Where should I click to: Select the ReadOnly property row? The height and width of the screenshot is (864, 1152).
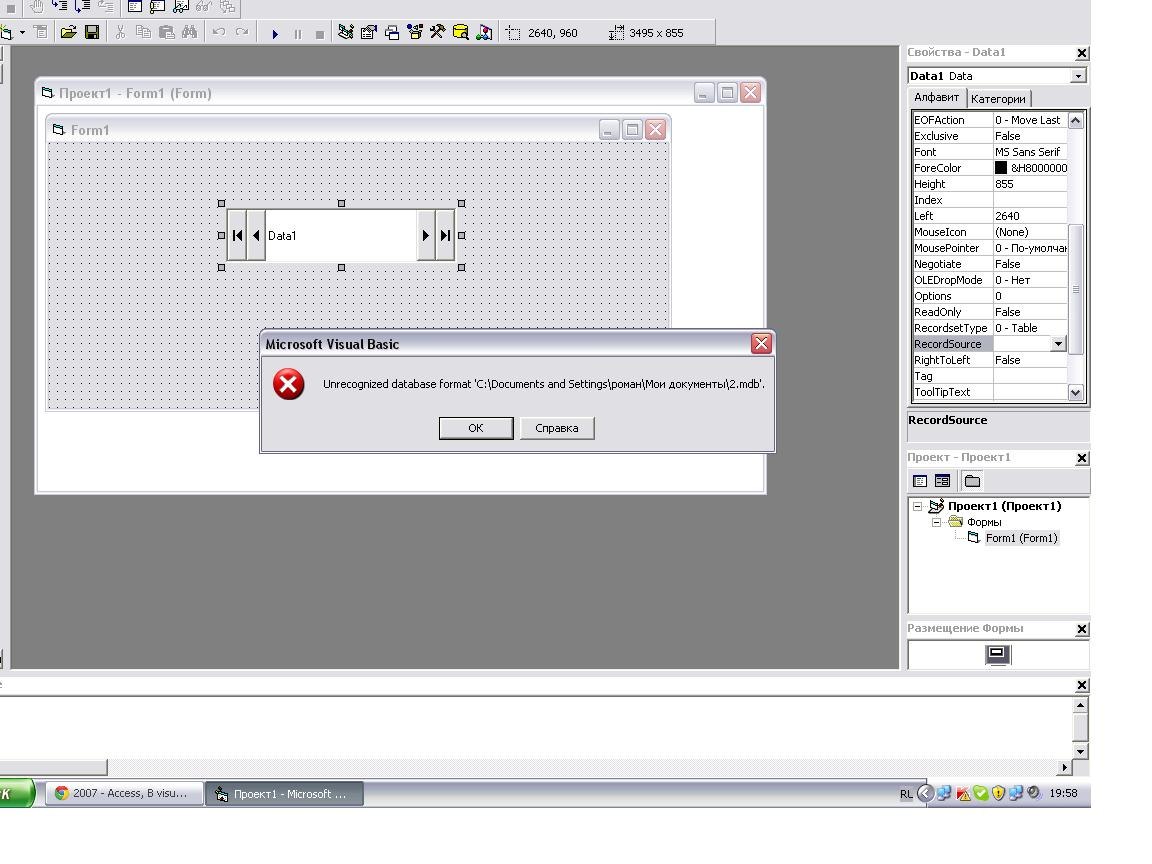pyautogui.click(x=990, y=312)
